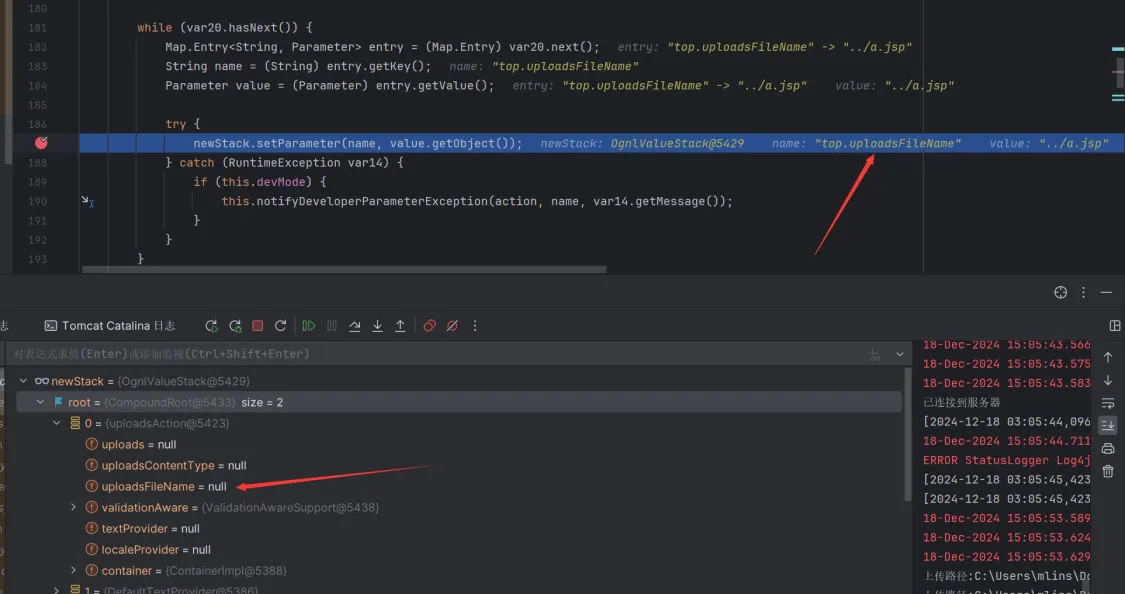Viewport: 1125px width, 594px height.
Task: Rerun the debug configuration
Action: [x=211, y=326]
